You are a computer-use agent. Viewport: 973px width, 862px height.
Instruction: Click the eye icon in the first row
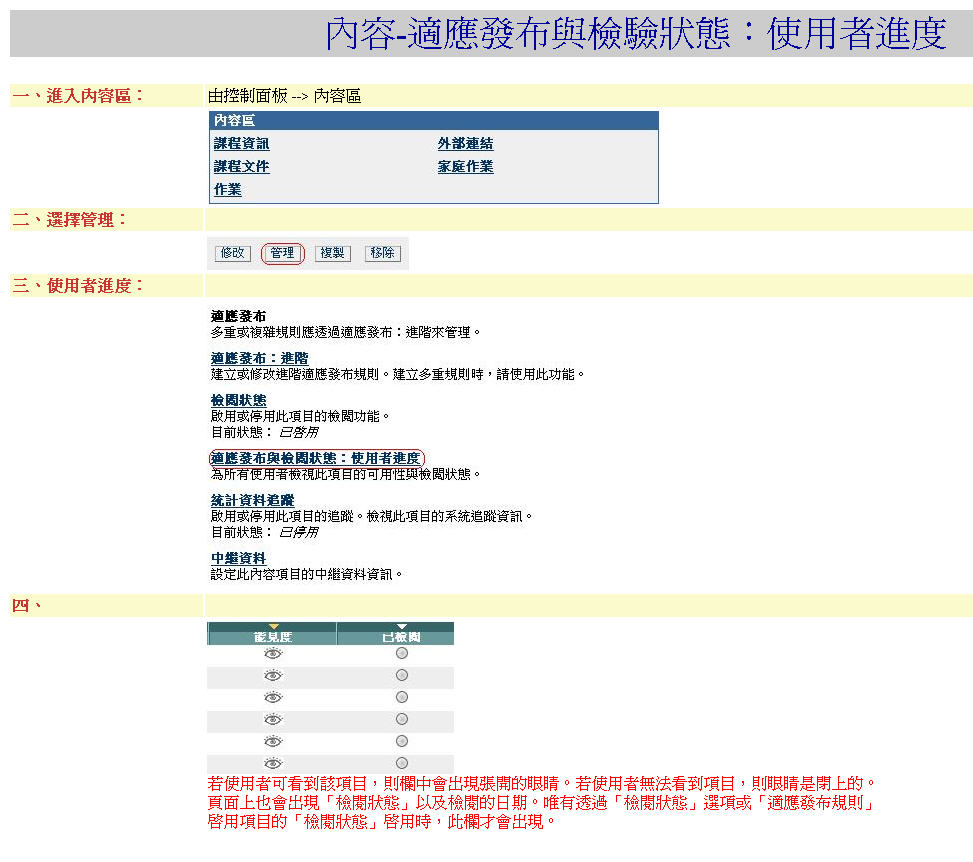pos(272,653)
